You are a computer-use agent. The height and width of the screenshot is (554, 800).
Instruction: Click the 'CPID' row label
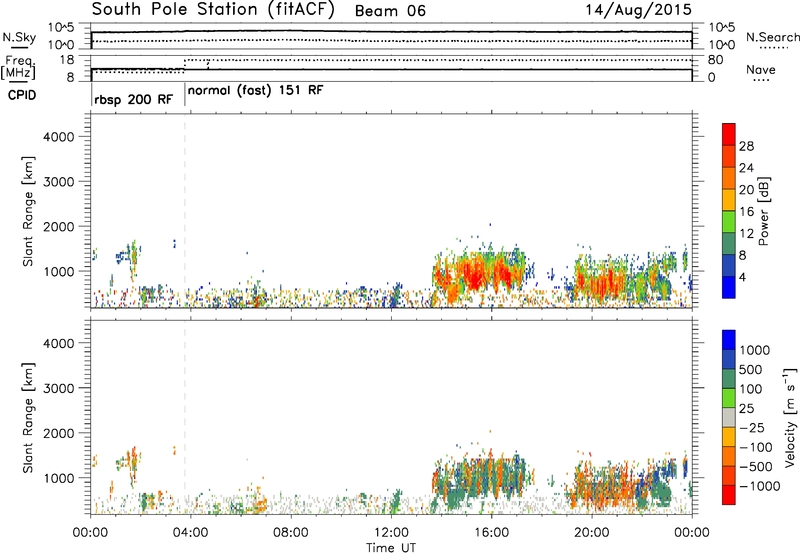pyautogui.click(x=22, y=95)
